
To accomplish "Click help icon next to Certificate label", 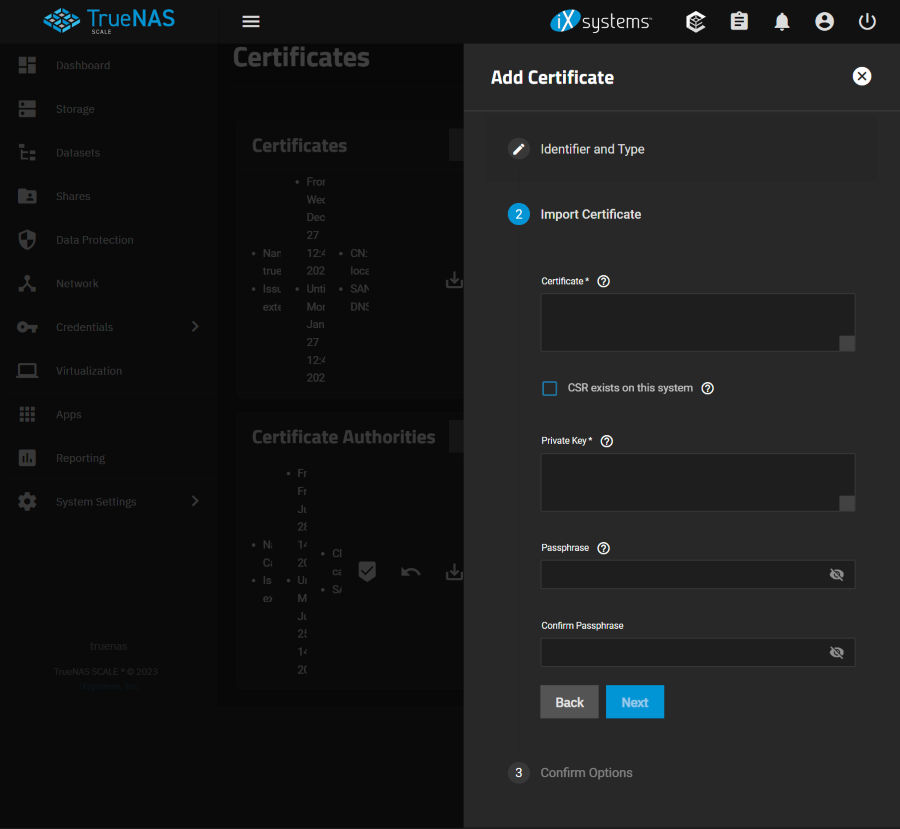I will (x=603, y=282).
